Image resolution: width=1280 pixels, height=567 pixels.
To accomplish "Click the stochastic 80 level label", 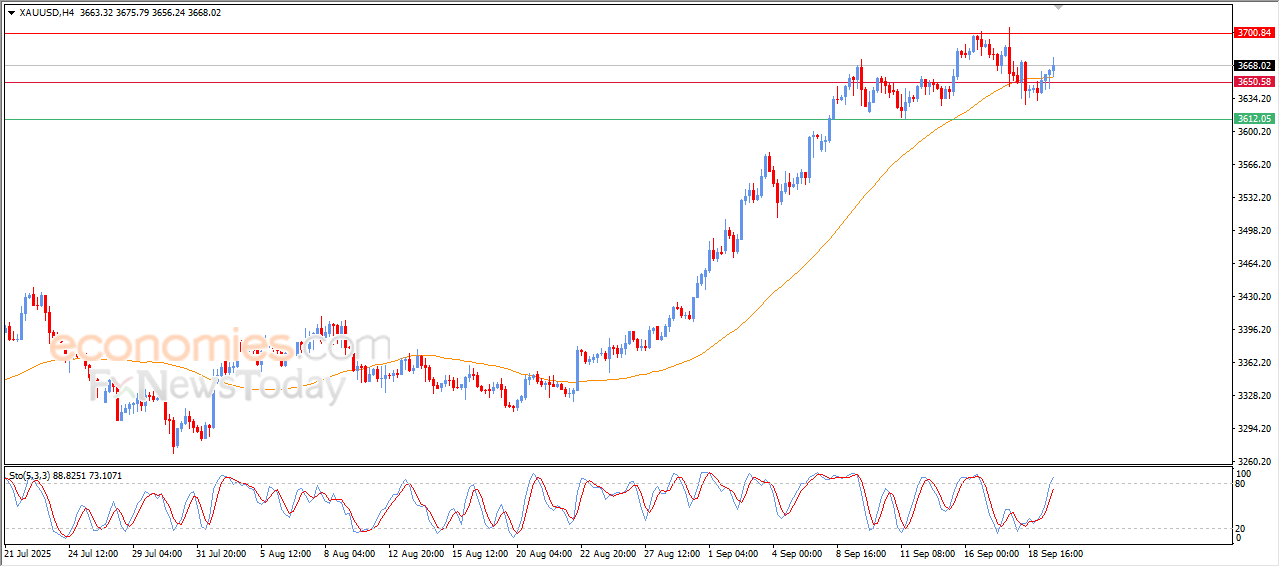I will coord(1241,484).
